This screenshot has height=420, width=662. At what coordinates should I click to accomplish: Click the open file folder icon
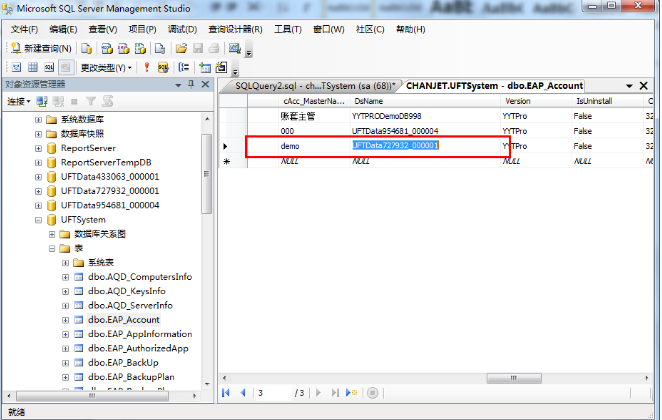[x=181, y=49]
